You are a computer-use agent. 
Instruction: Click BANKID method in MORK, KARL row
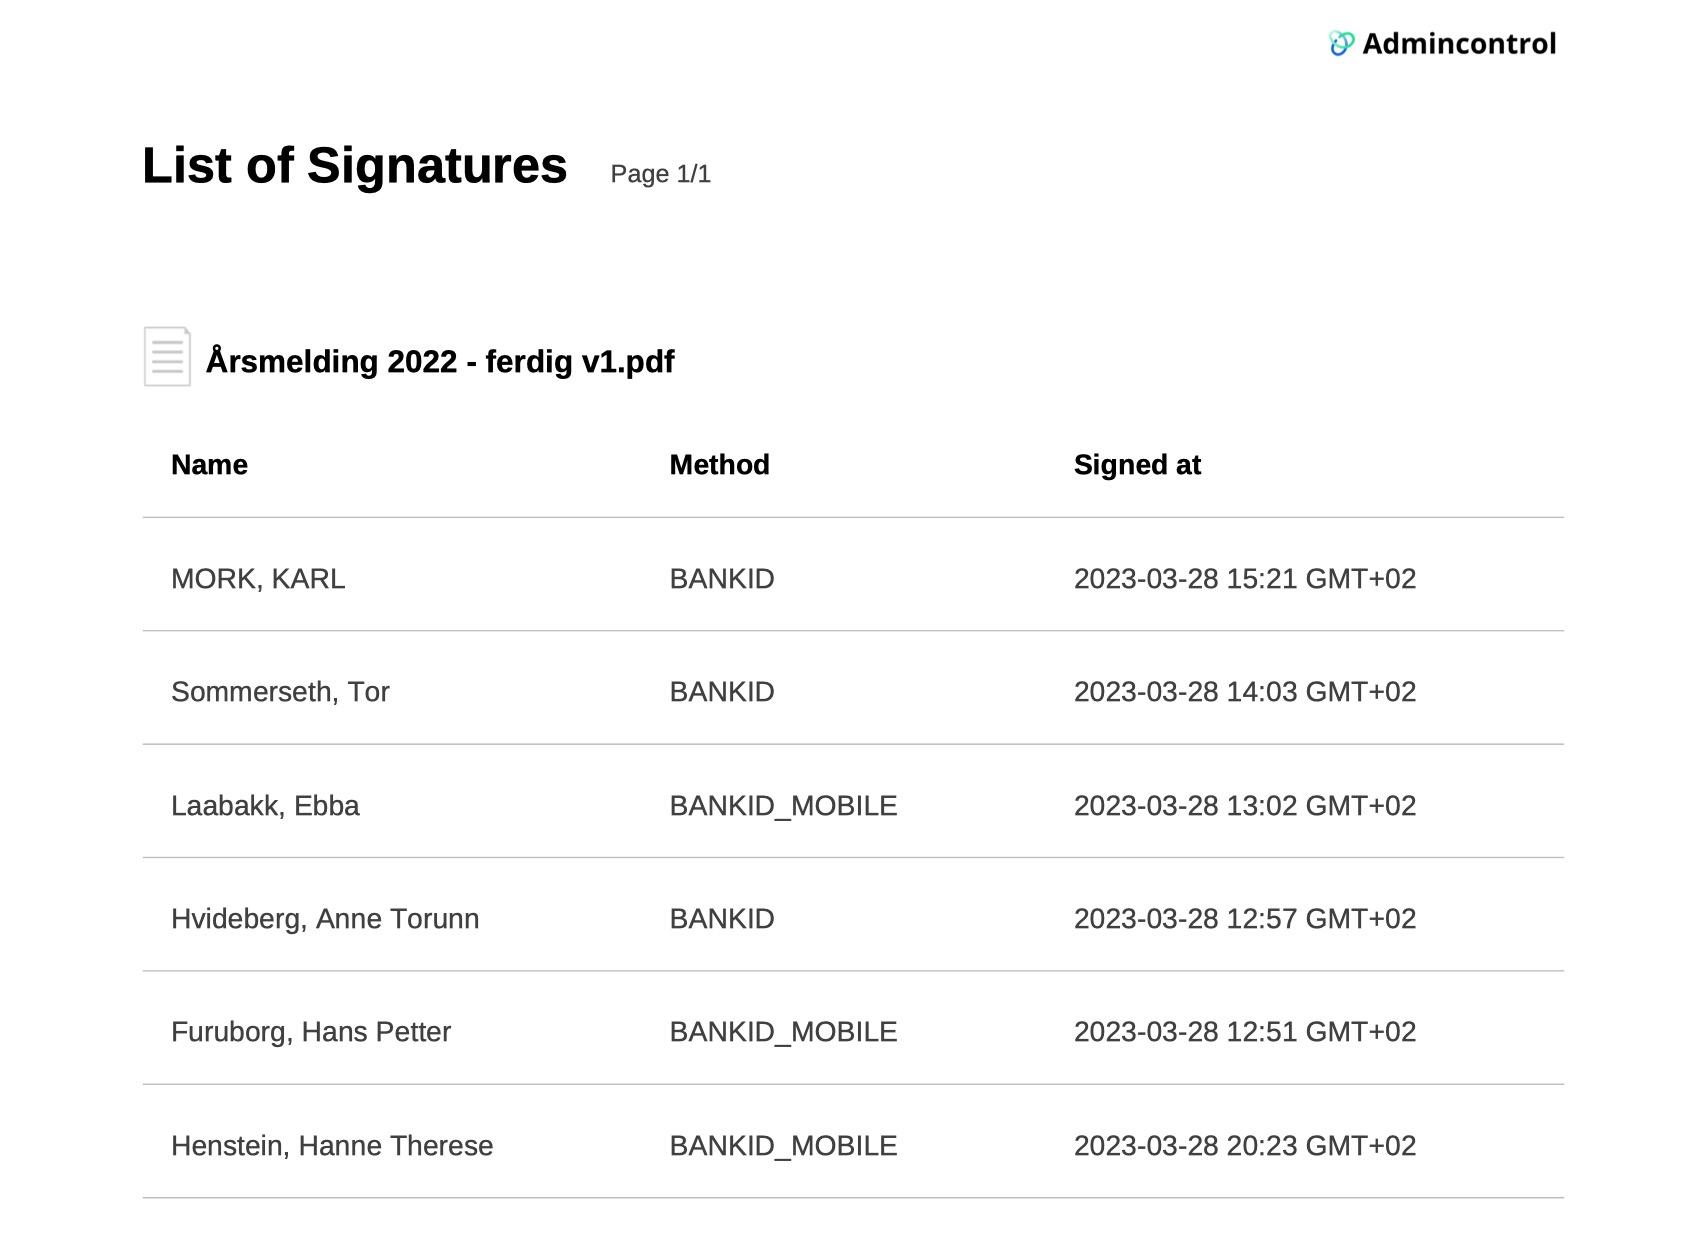tap(722, 579)
